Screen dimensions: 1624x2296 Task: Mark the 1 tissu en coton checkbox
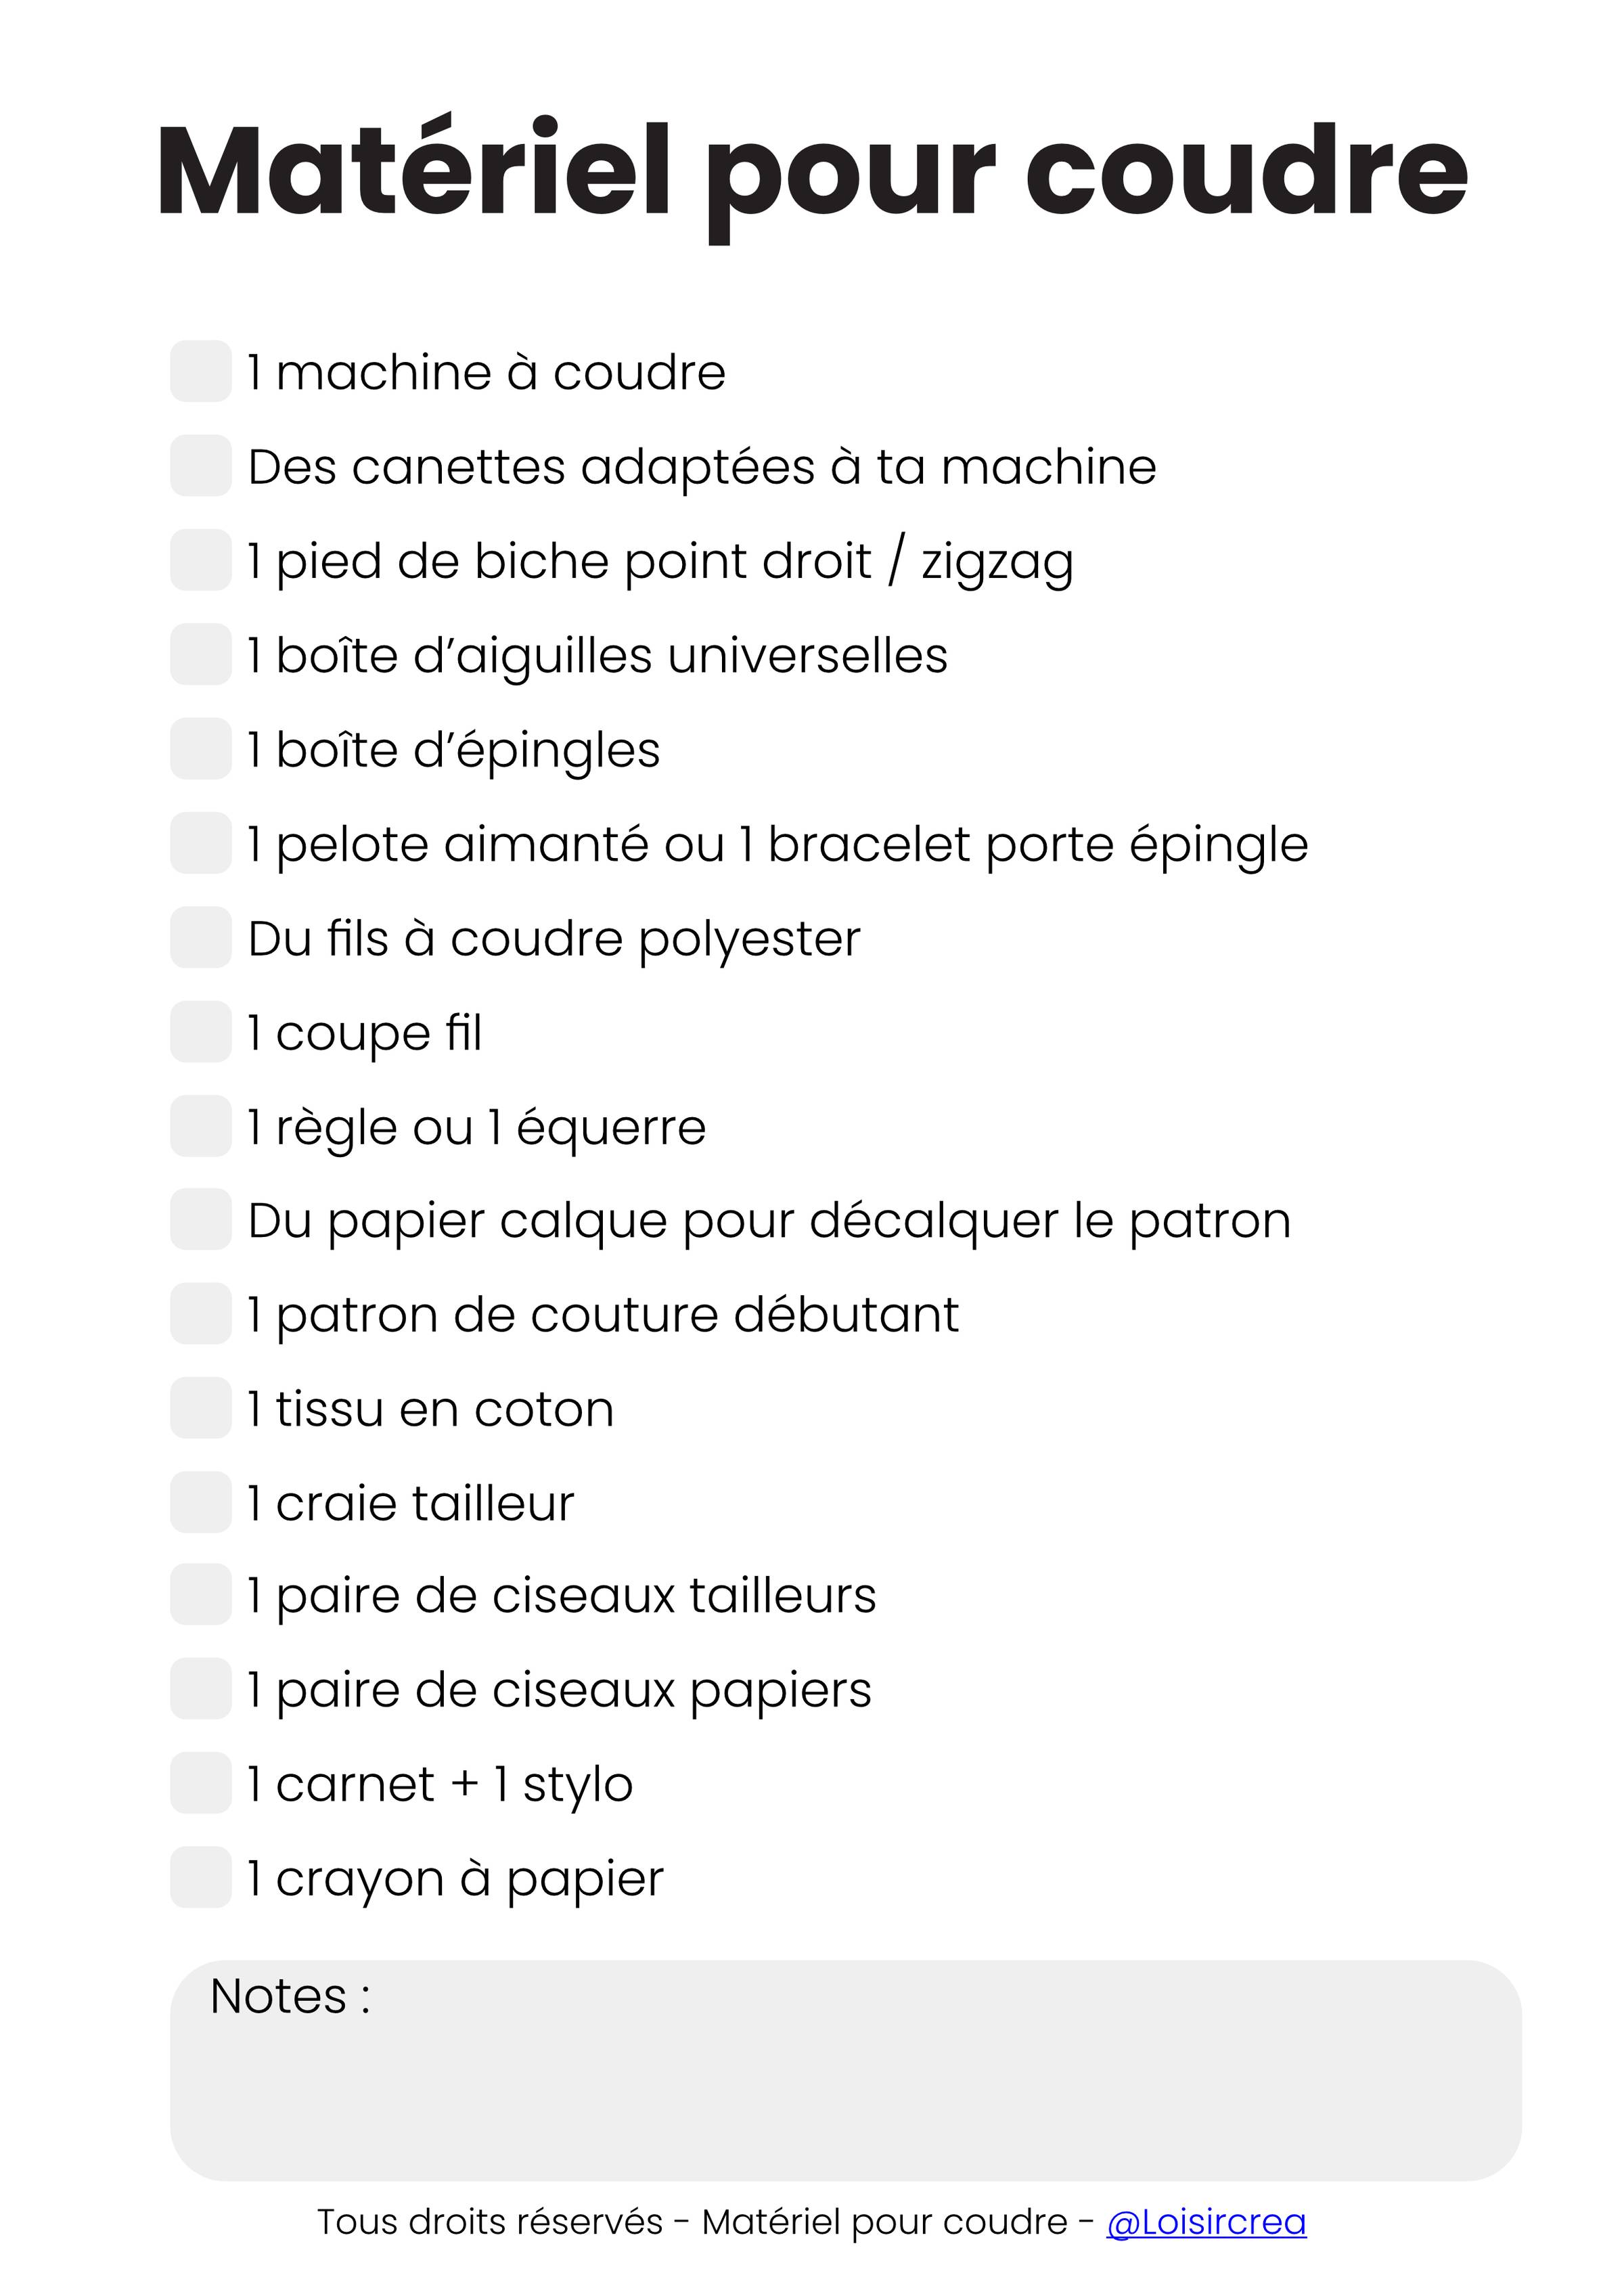(201, 1408)
